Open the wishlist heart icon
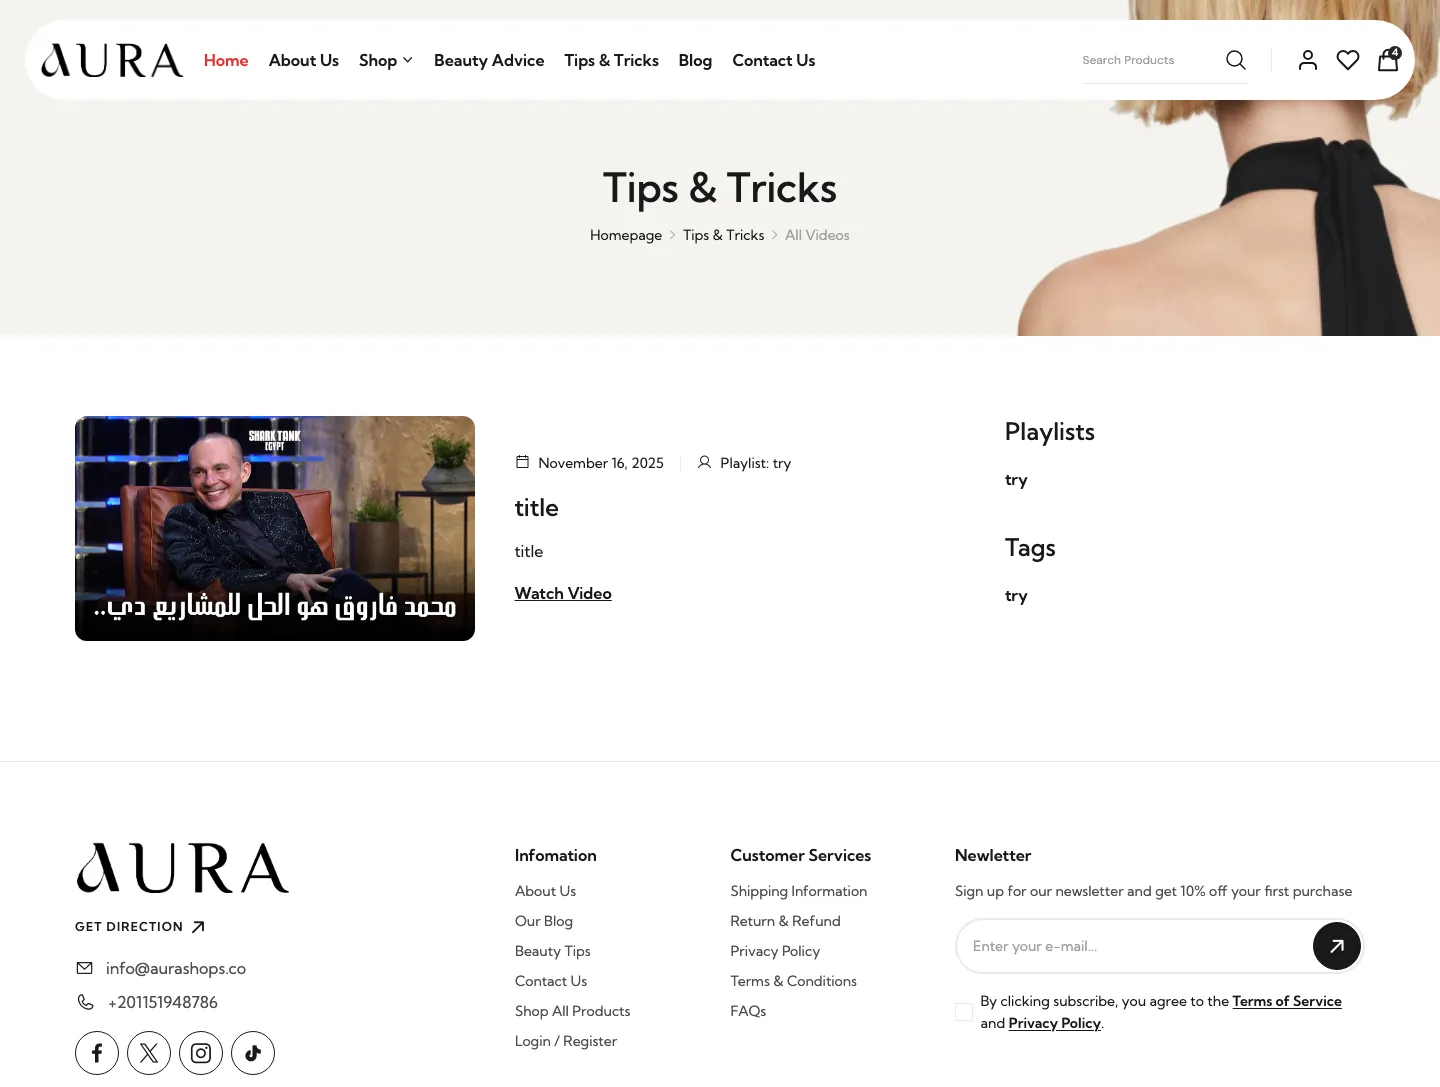The image size is (1440, 1087). (1348, 60)
